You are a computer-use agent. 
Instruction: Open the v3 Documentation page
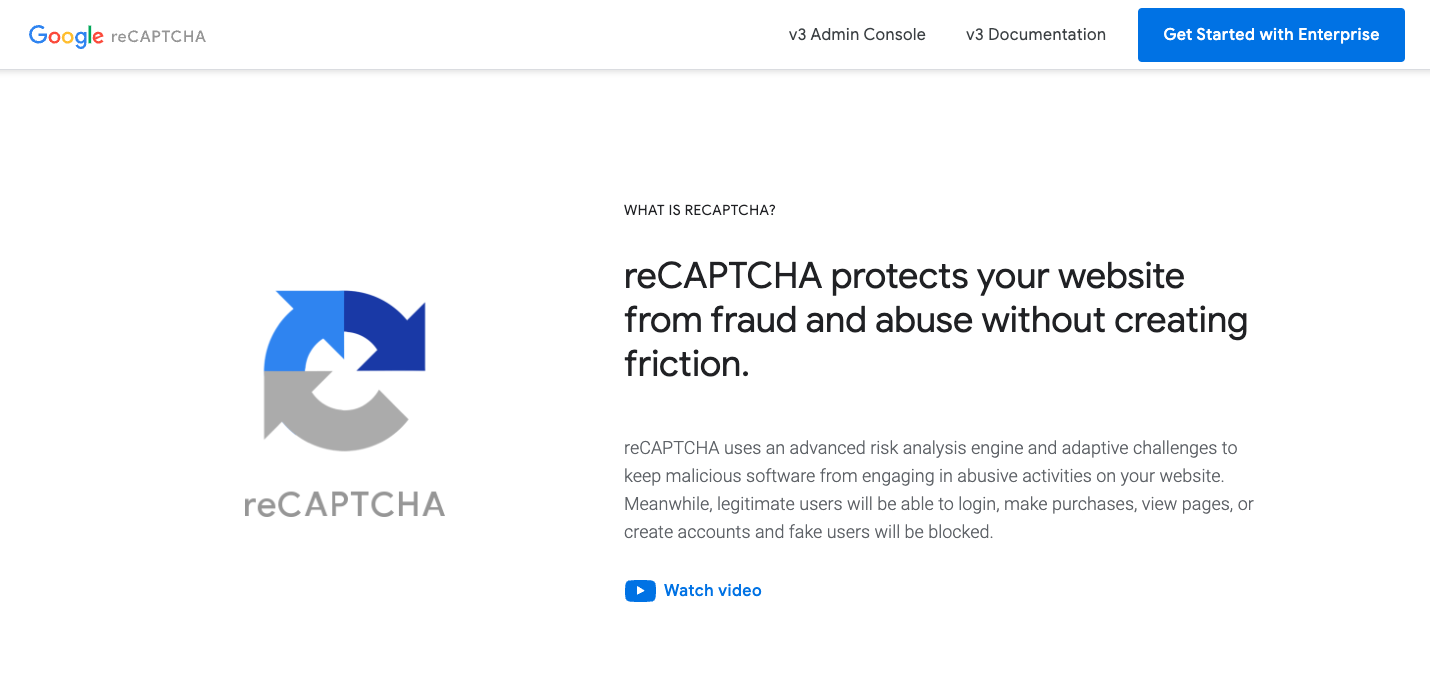click(x=1035, y=34)
